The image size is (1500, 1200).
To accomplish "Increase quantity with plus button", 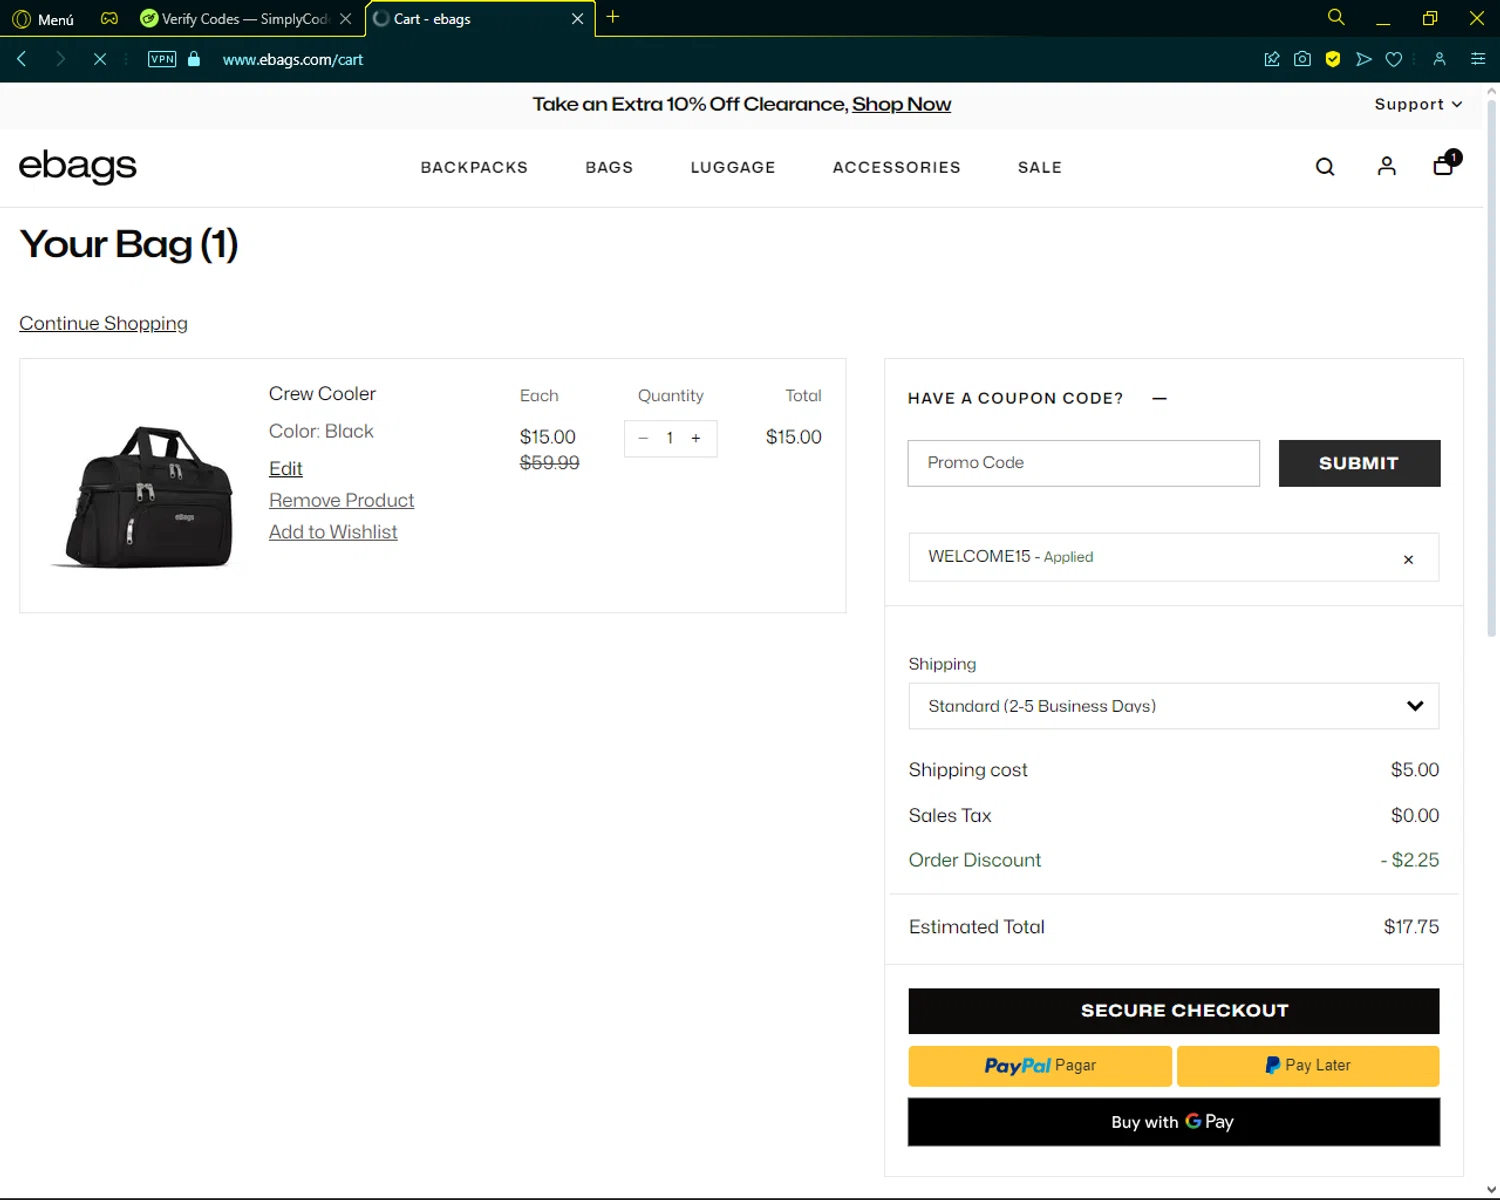I will 696,438.
